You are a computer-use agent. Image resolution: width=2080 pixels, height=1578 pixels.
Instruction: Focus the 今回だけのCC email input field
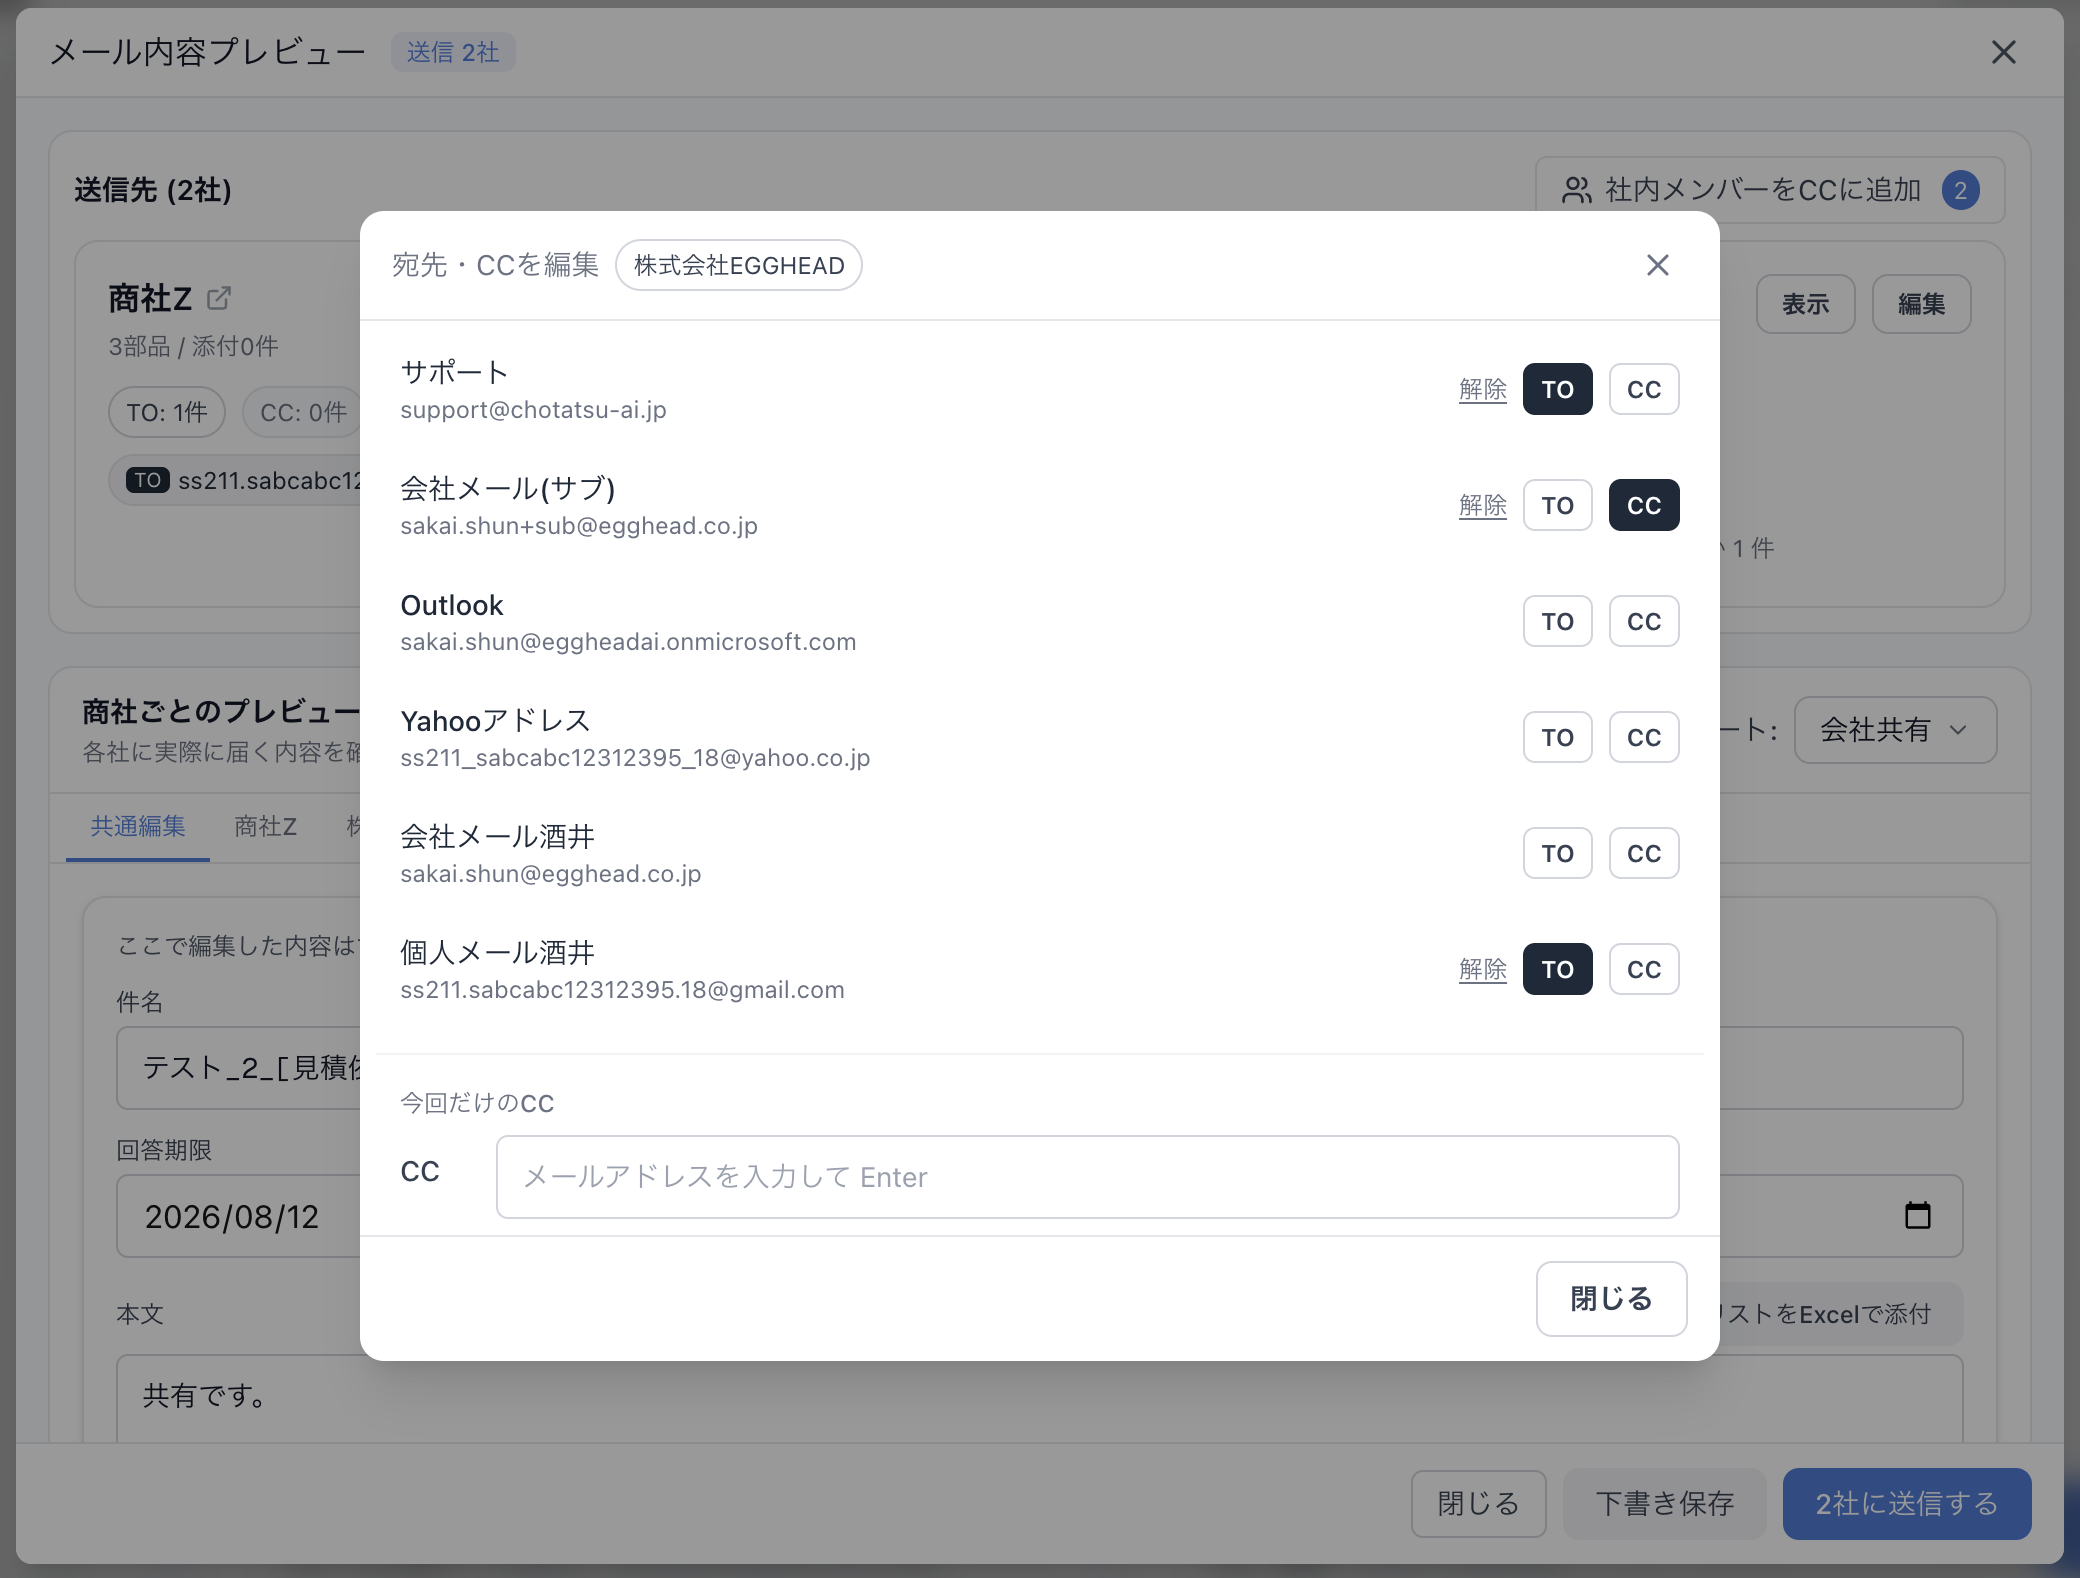1087,1177
